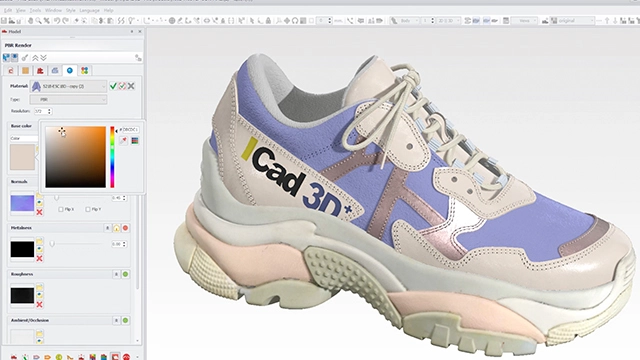This screenshot has width=640, height=360.
Task: Toggle the Metalness red circle button
Action: pyautogui.click(x=125, y=228)
